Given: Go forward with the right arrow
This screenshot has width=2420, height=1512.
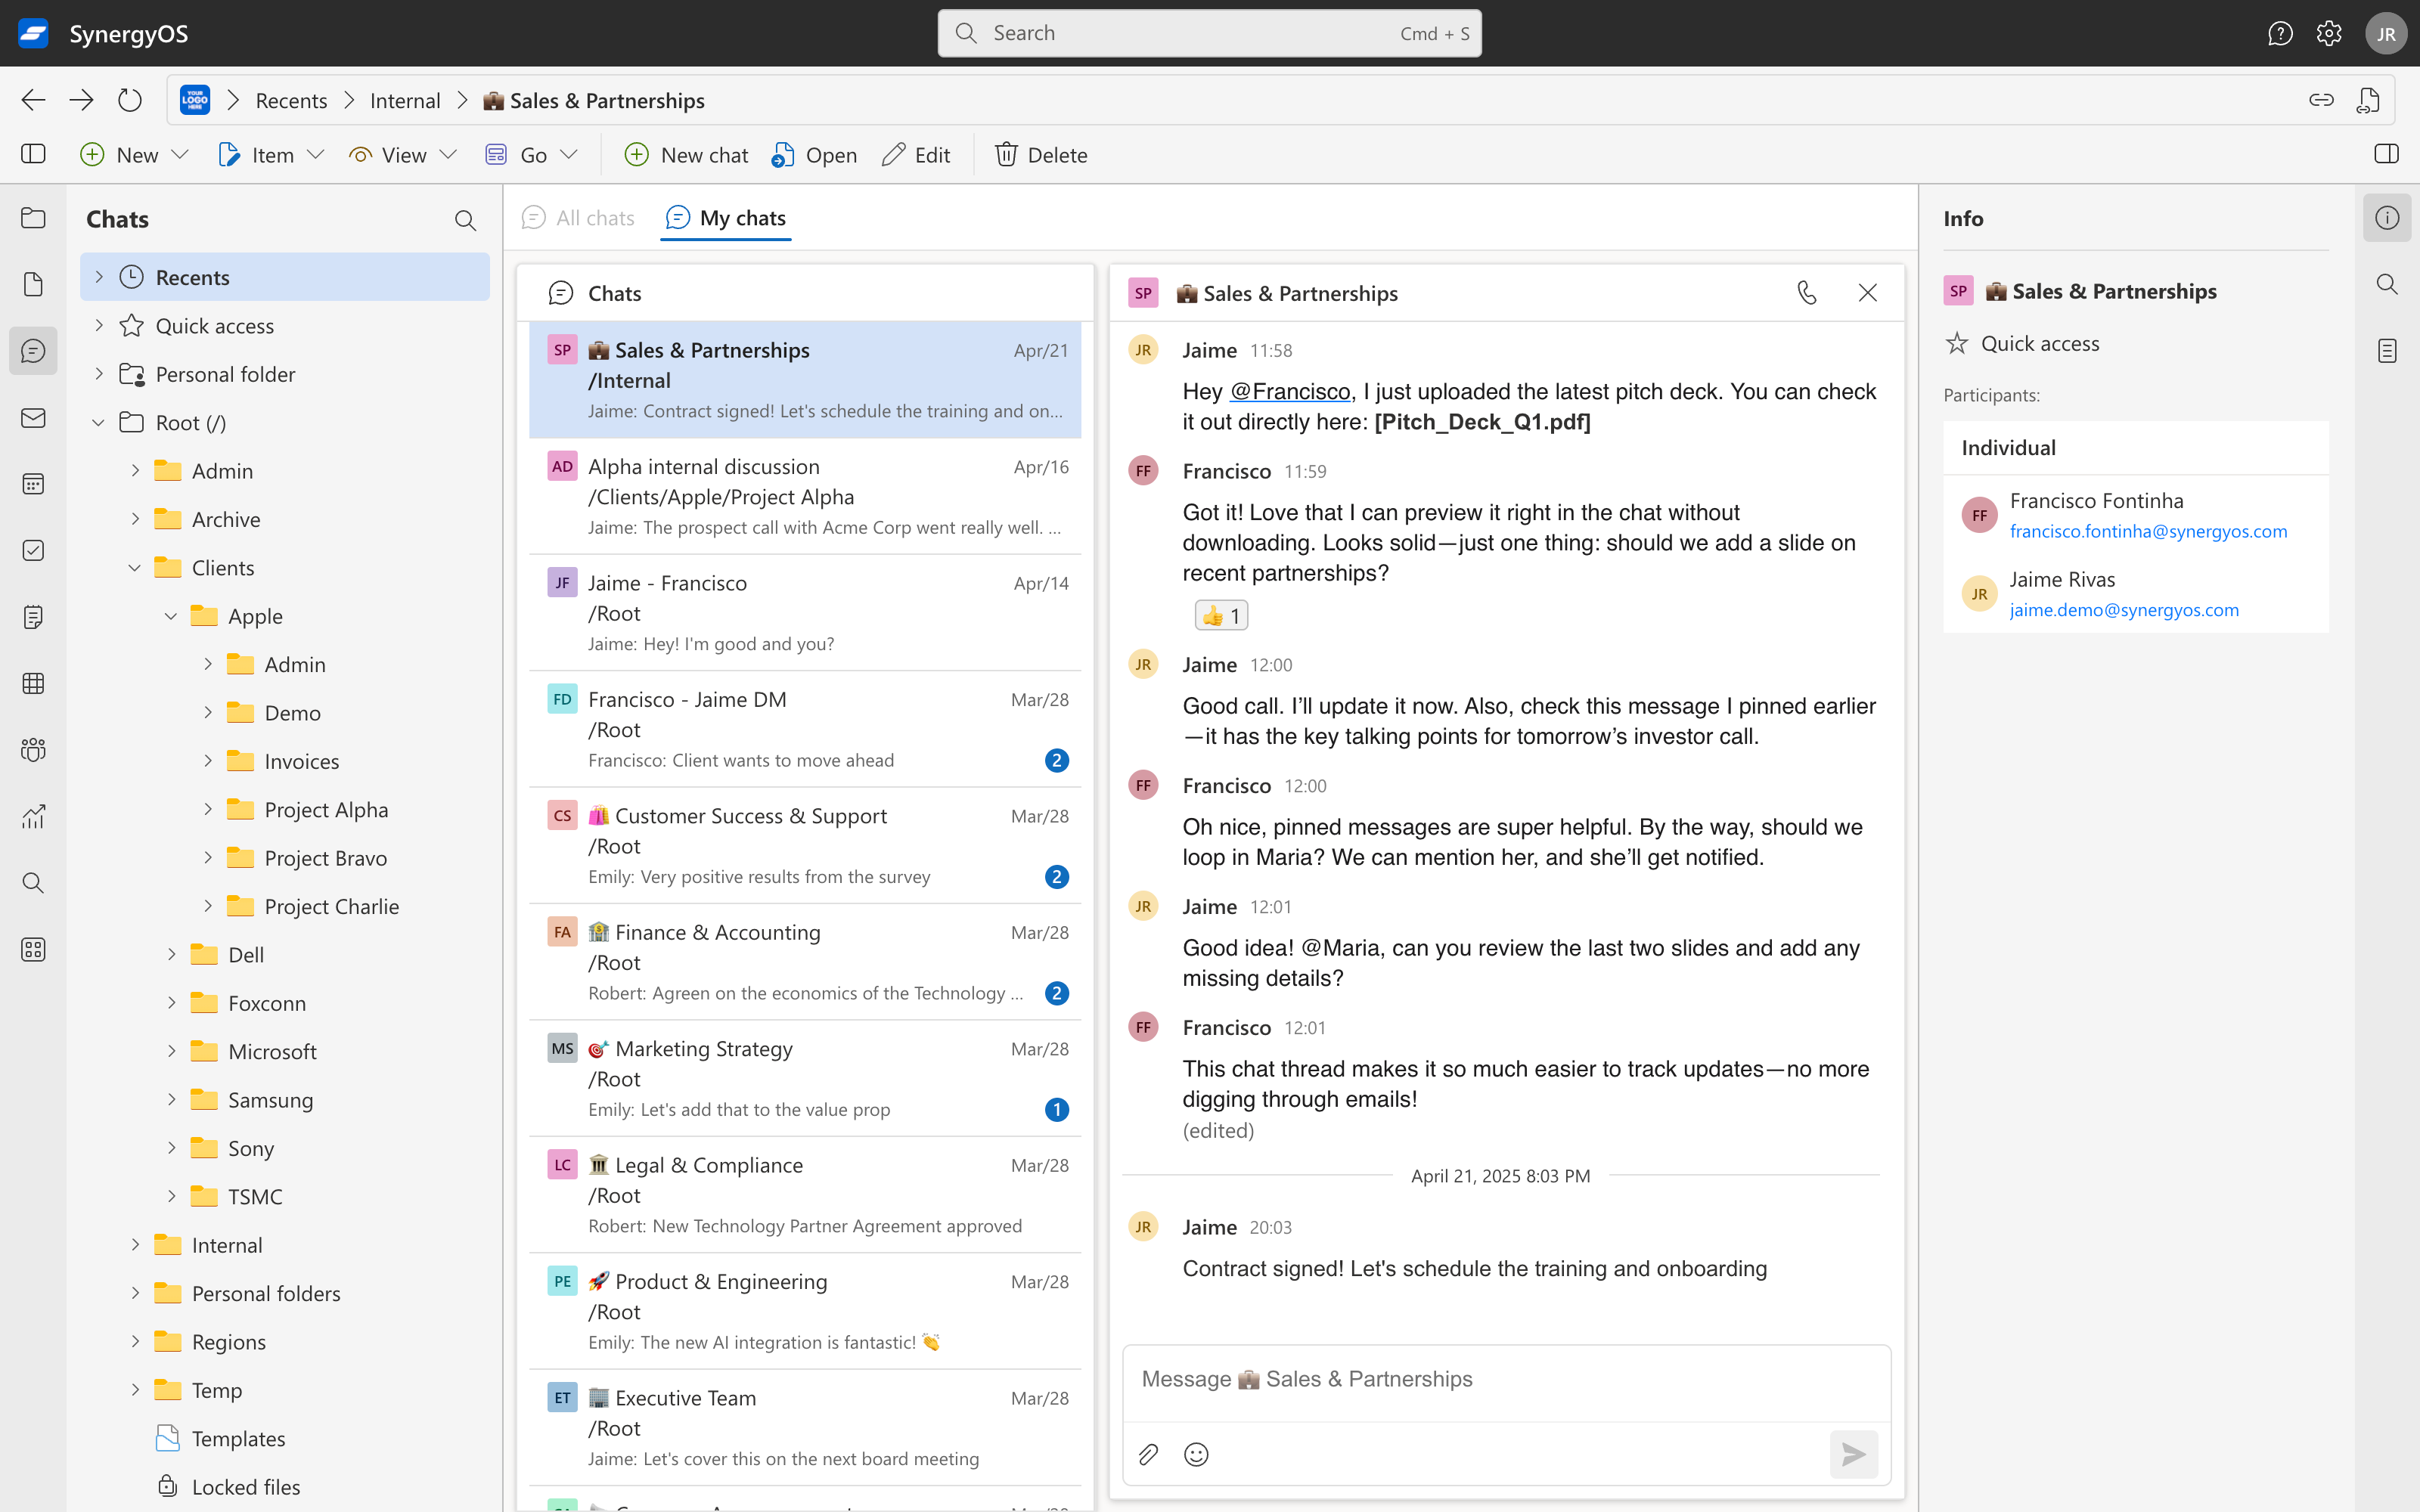Looking at the screenshot, I should click(81, 100).
